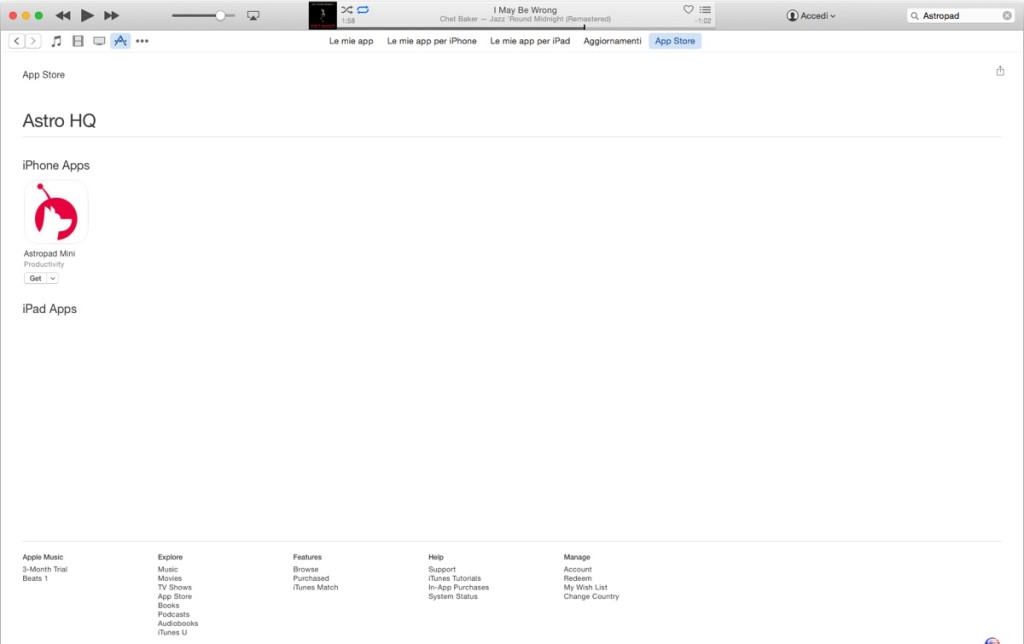Image resolution: width=1024 pixels, height=644 pixels.
Task: Click the App Store breadcrumb
Action: click(44, 75)
